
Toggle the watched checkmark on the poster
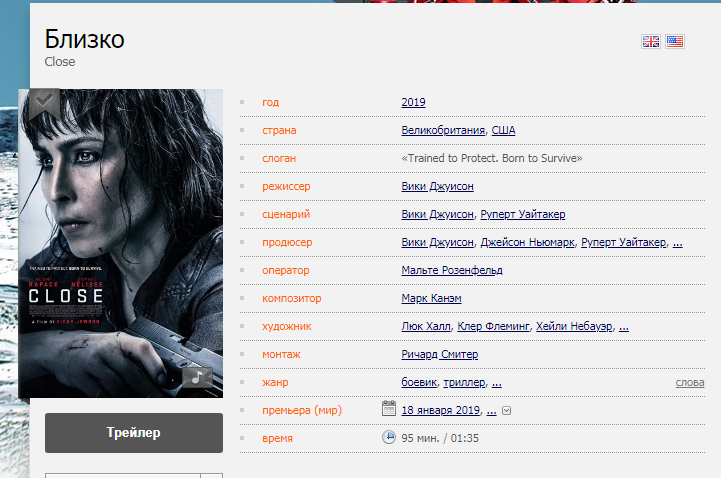(x=42, y=101)
